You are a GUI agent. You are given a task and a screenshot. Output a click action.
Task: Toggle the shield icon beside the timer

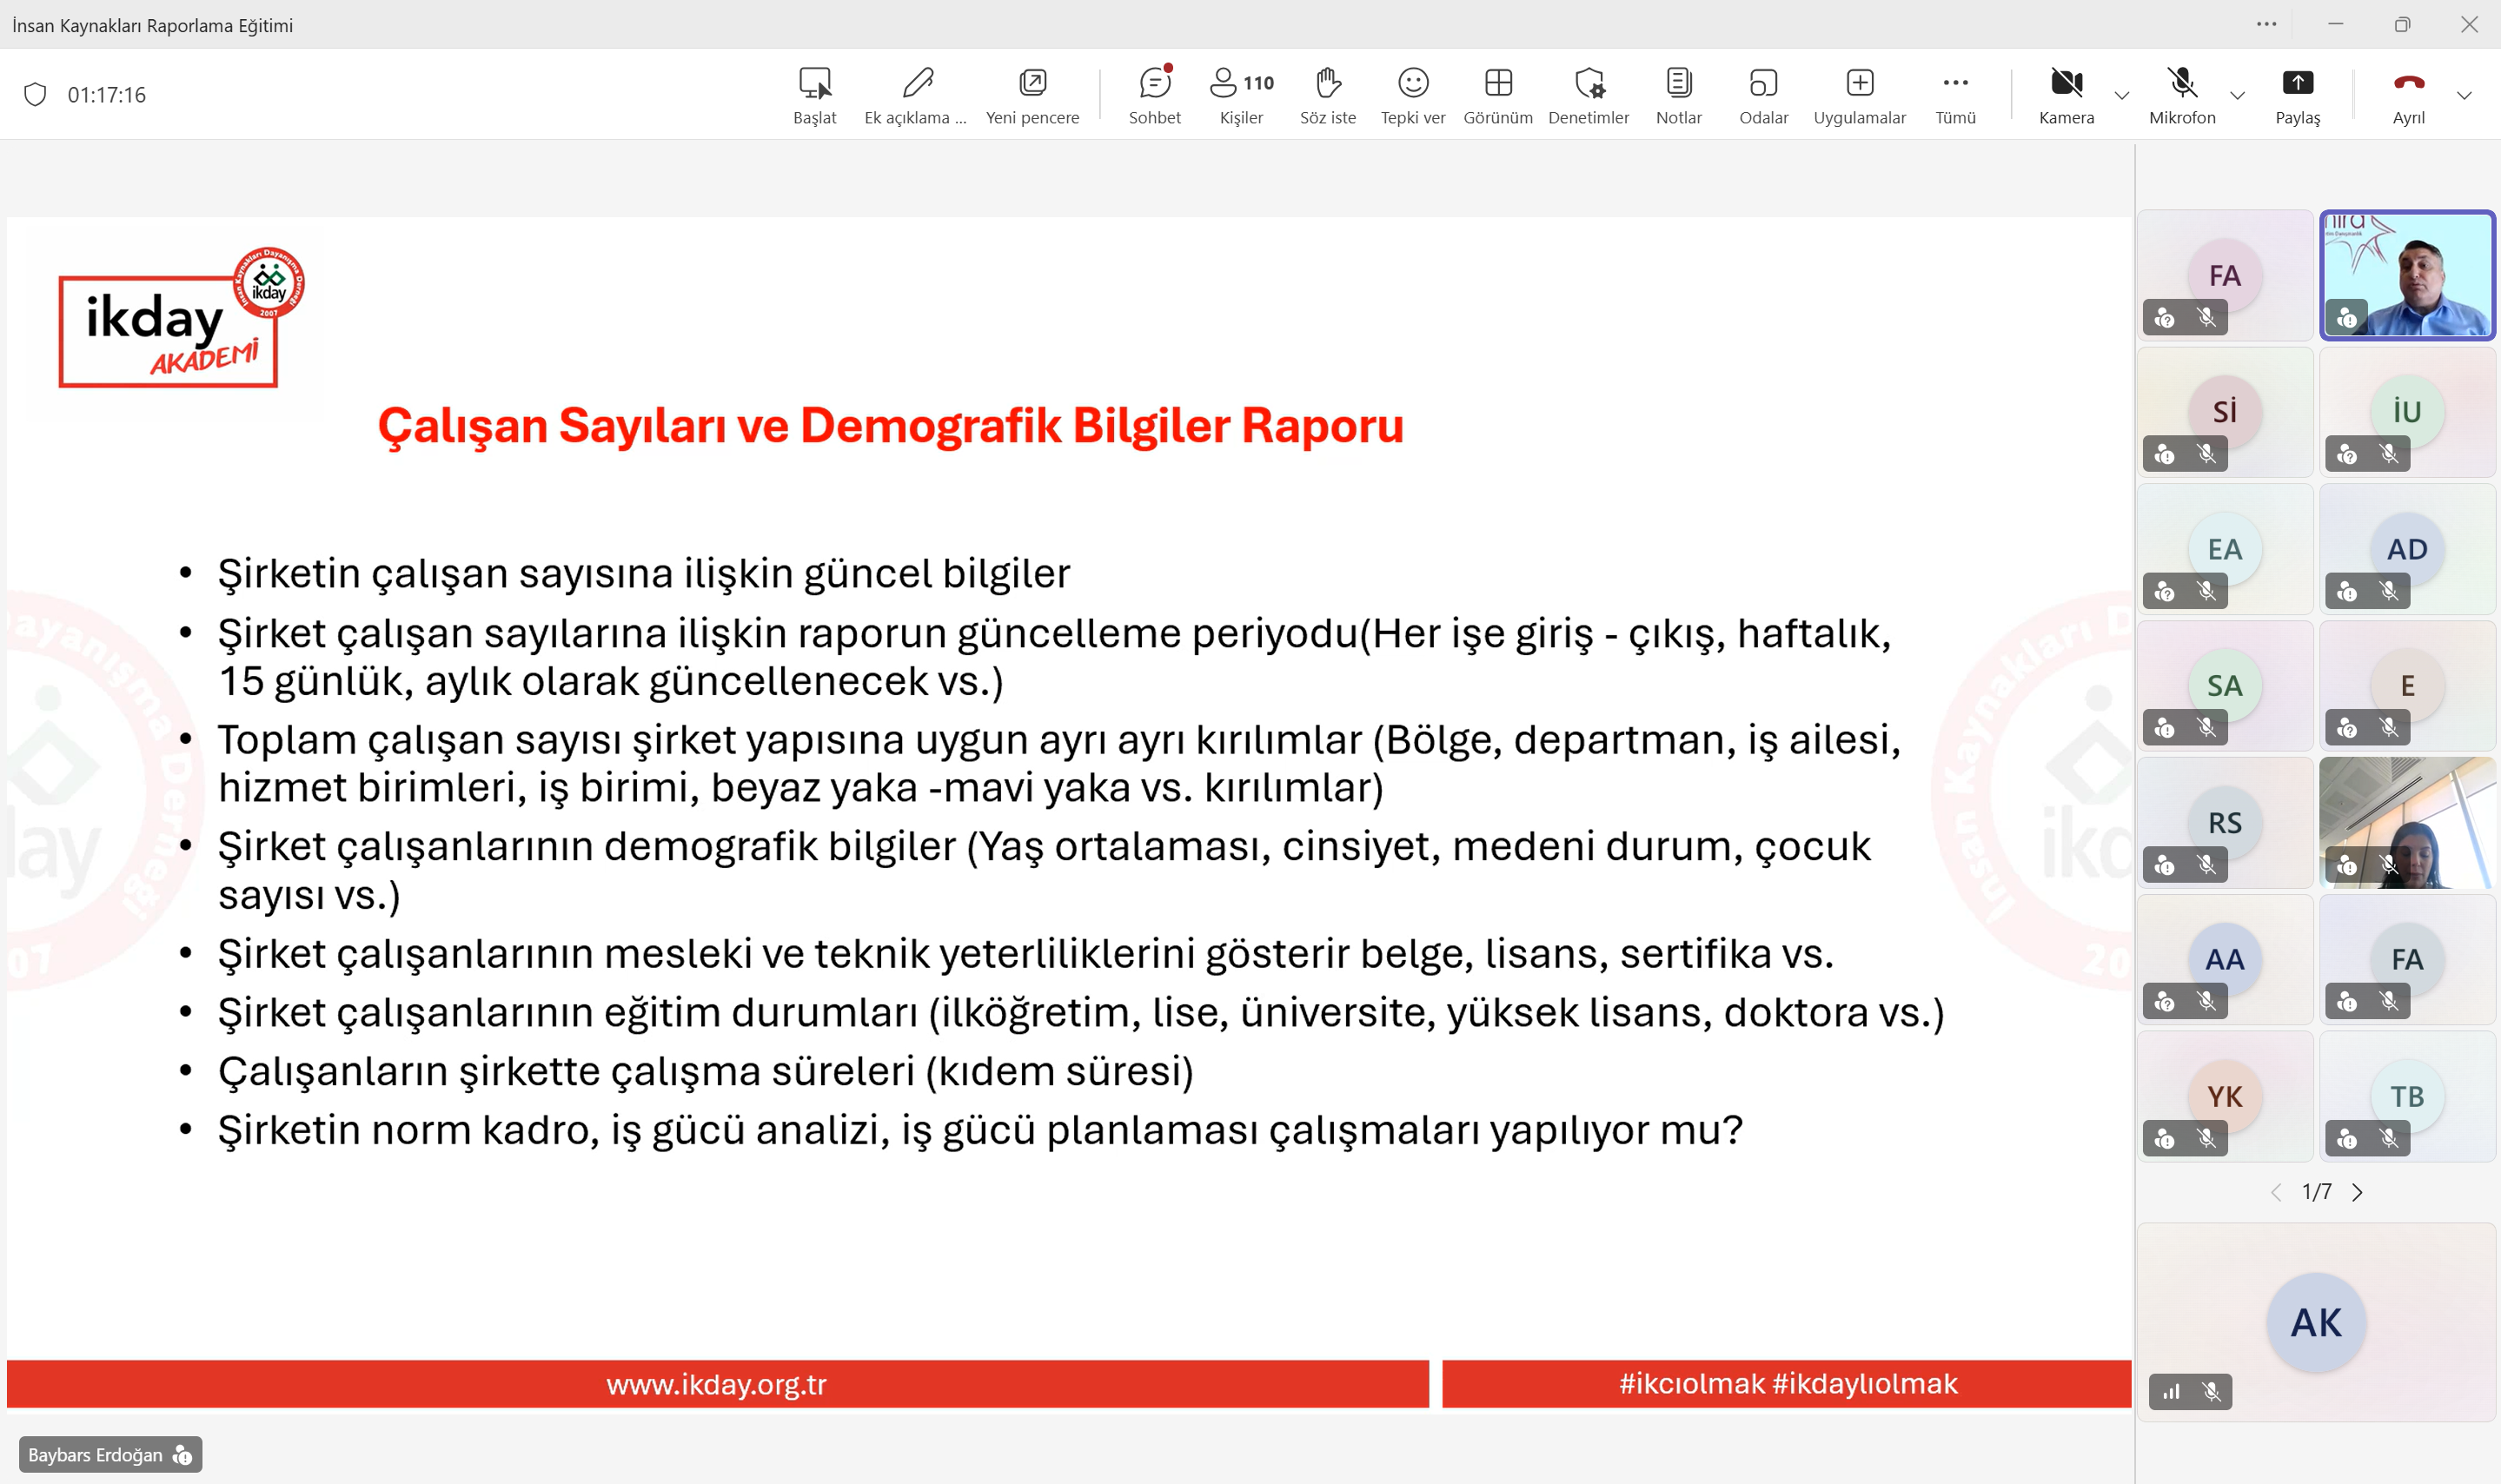coord(35,95)
